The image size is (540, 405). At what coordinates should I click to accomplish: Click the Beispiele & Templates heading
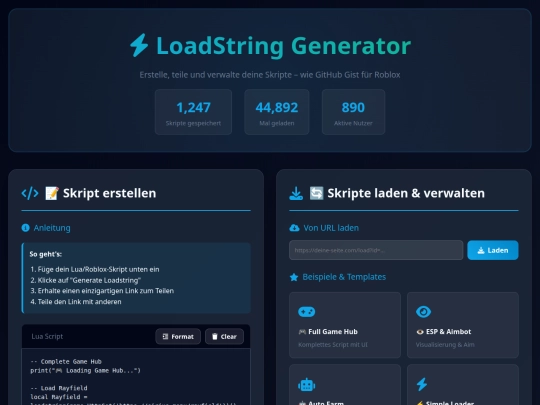click(344, 277)
